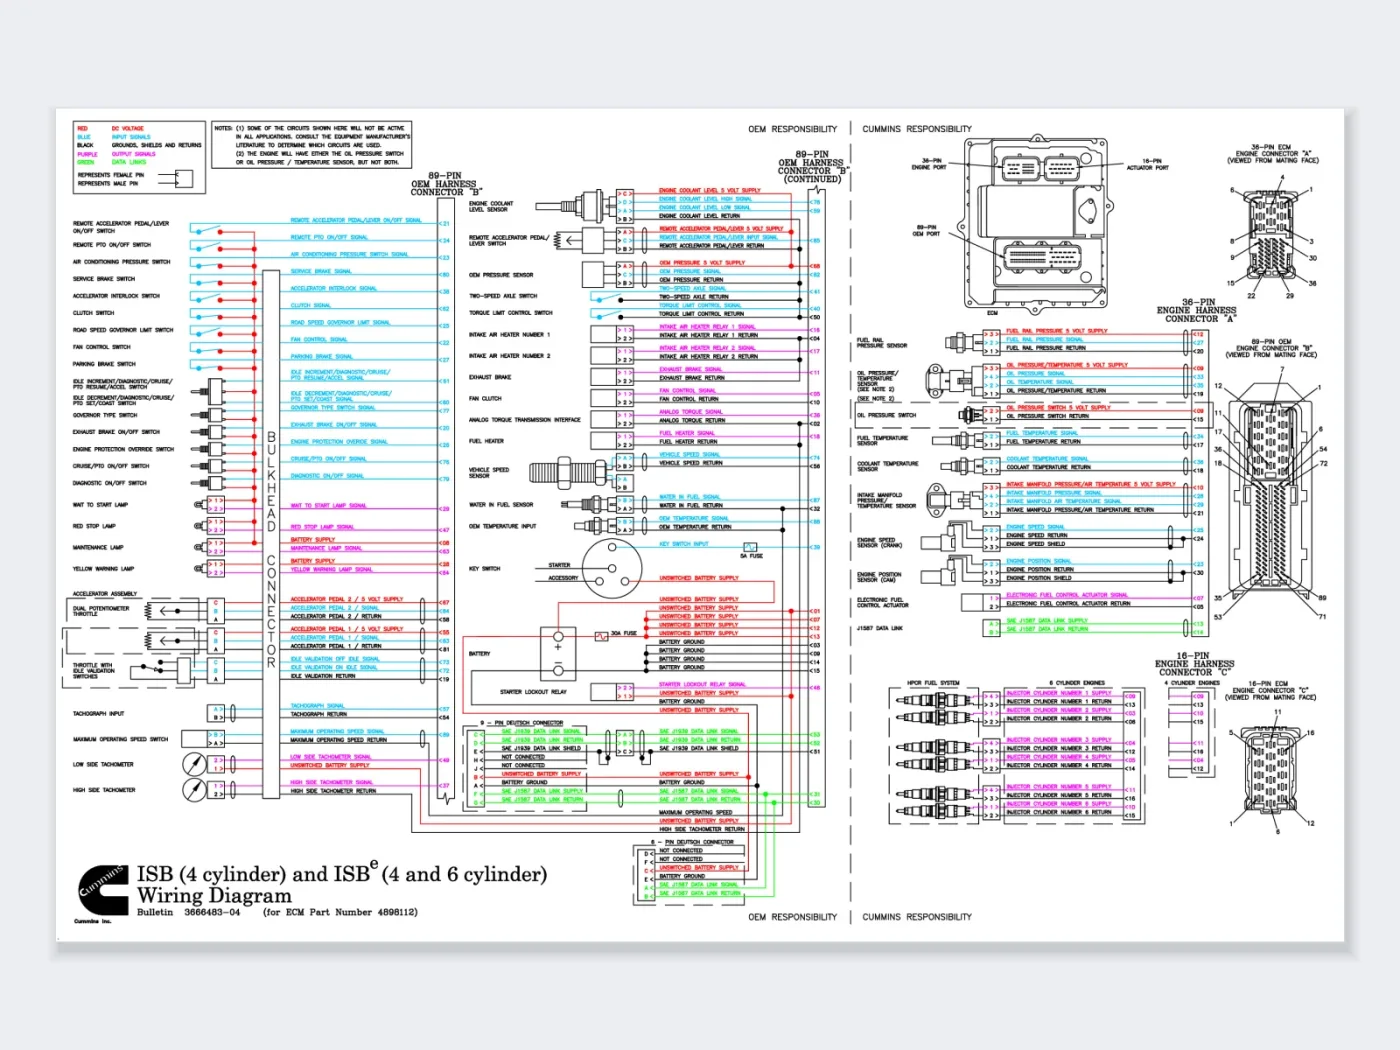Viewport: 1400px width, 1050px height.
Task: Click the "EXHAUST BRAKE" component label
Action: point(490,377)
